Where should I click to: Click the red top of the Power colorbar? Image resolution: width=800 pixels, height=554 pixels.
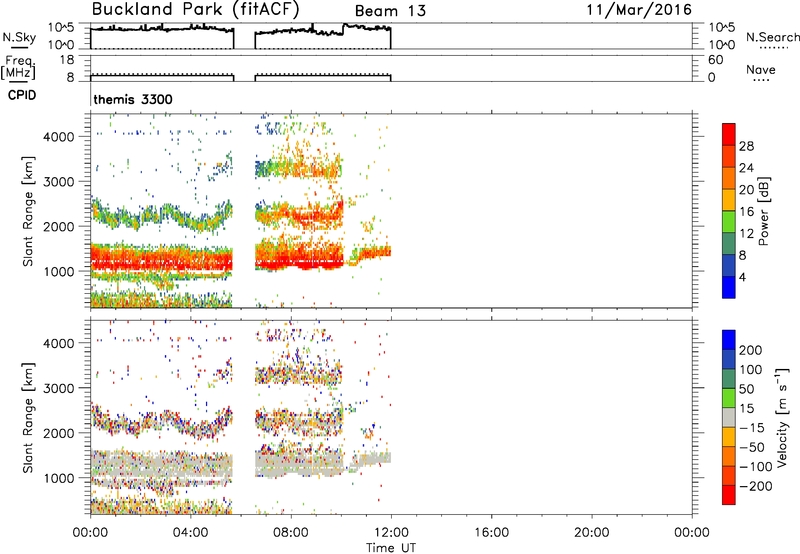coord(729,134)
